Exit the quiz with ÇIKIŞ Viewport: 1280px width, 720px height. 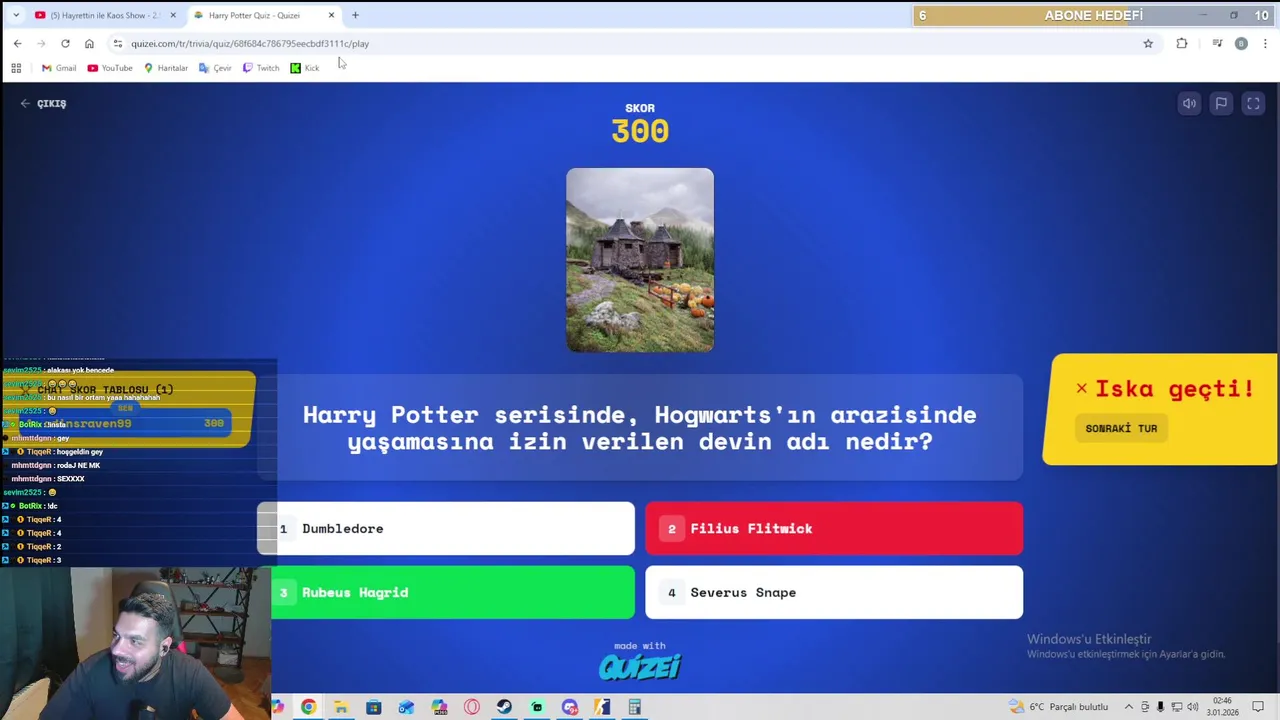pyautogui.click(x=43, y=103)
